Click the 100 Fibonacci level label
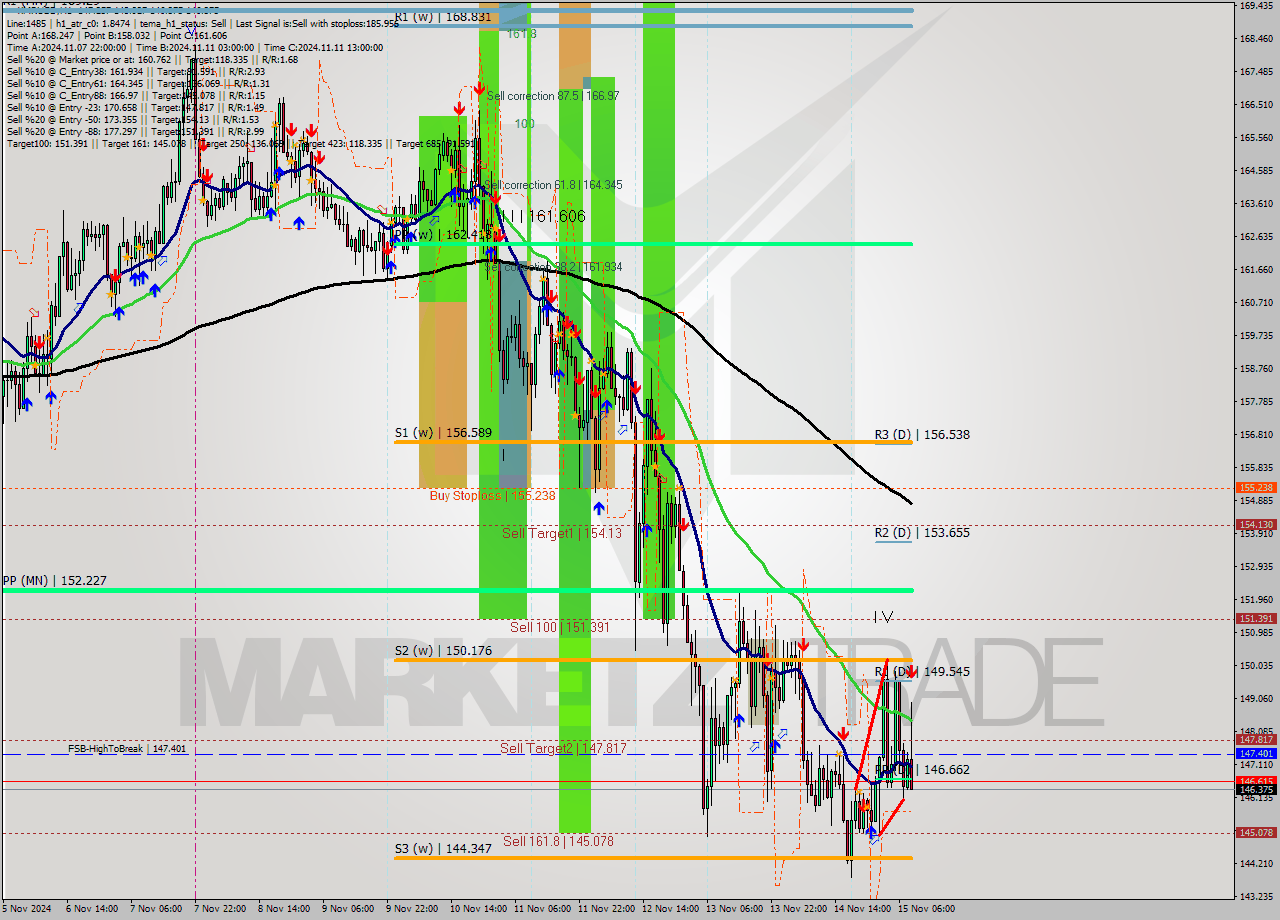The image size is (1280, 920). coord(525,123)
